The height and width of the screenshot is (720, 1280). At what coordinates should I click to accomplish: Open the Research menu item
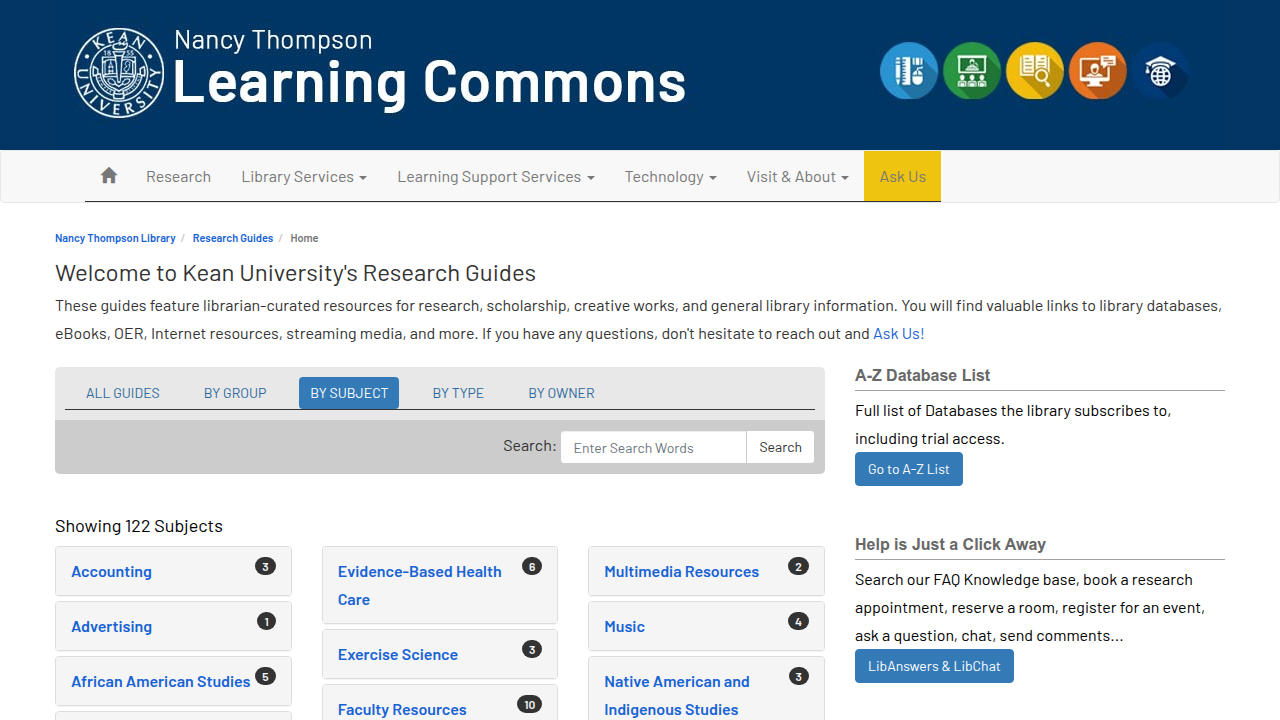(178, 176)
